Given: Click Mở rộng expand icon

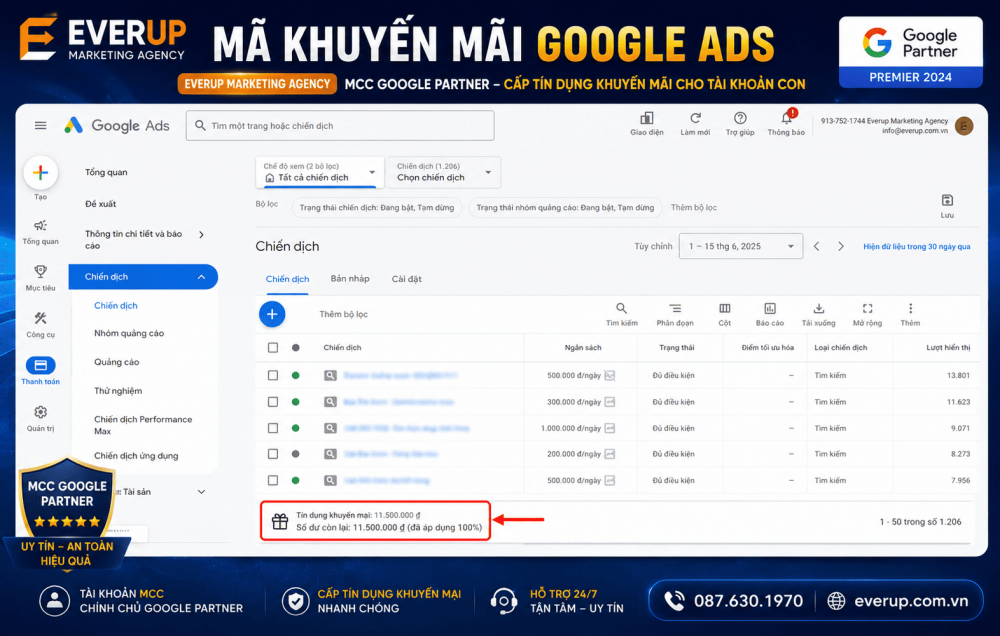Looking at the screenshot, I should (x=867, y=309).
